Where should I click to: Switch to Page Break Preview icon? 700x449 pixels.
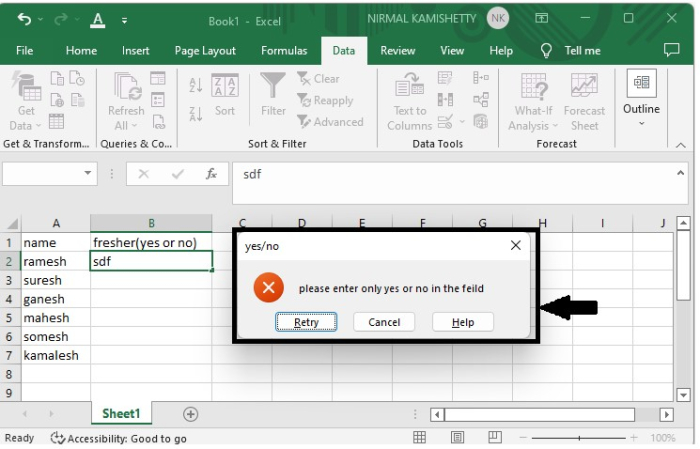pyautogui.click(x=495, y=437)
